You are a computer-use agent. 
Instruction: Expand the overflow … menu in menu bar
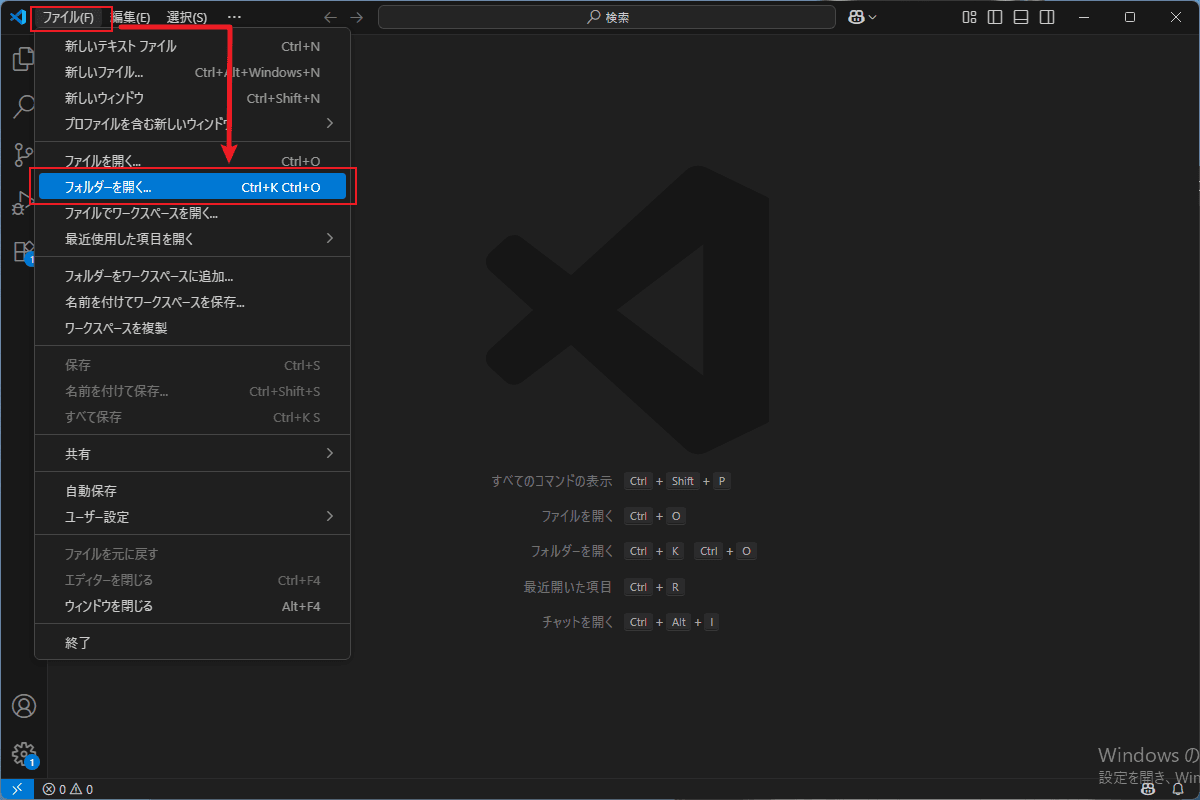(x=234, y=17)
